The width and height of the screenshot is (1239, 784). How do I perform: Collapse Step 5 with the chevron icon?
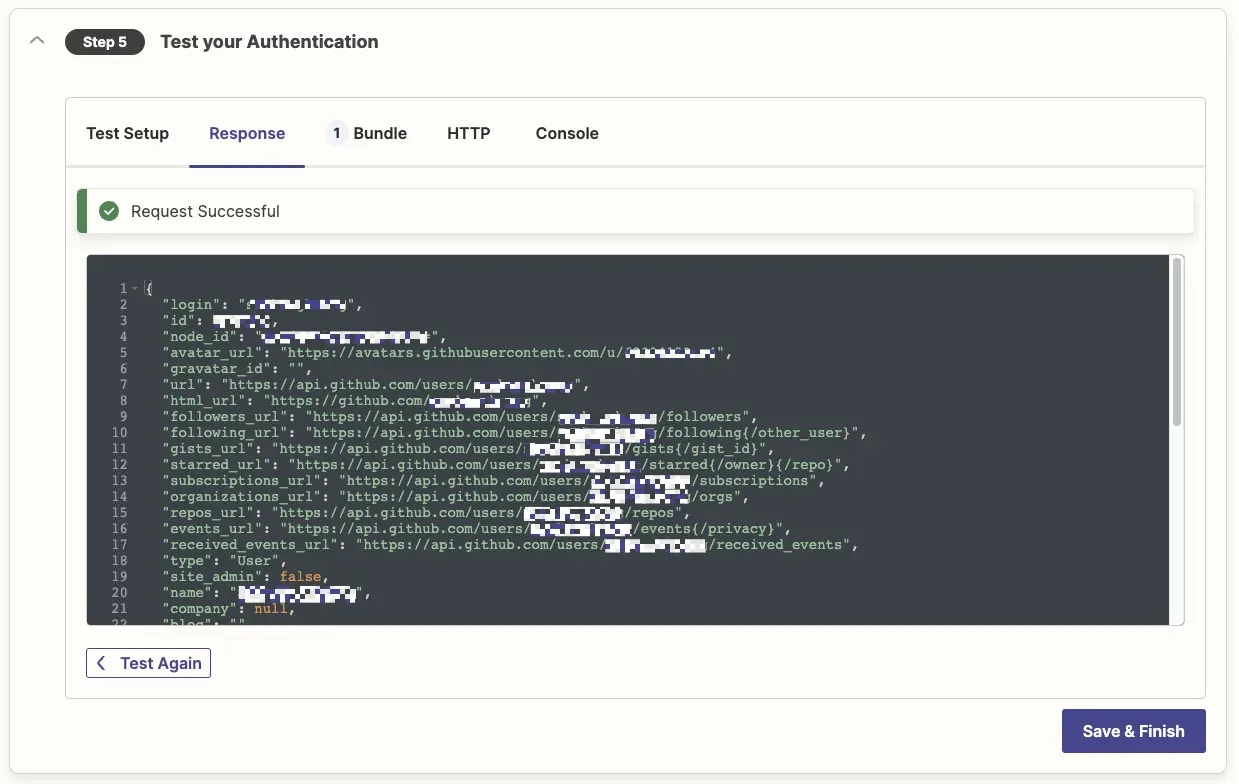coord(37,42)
